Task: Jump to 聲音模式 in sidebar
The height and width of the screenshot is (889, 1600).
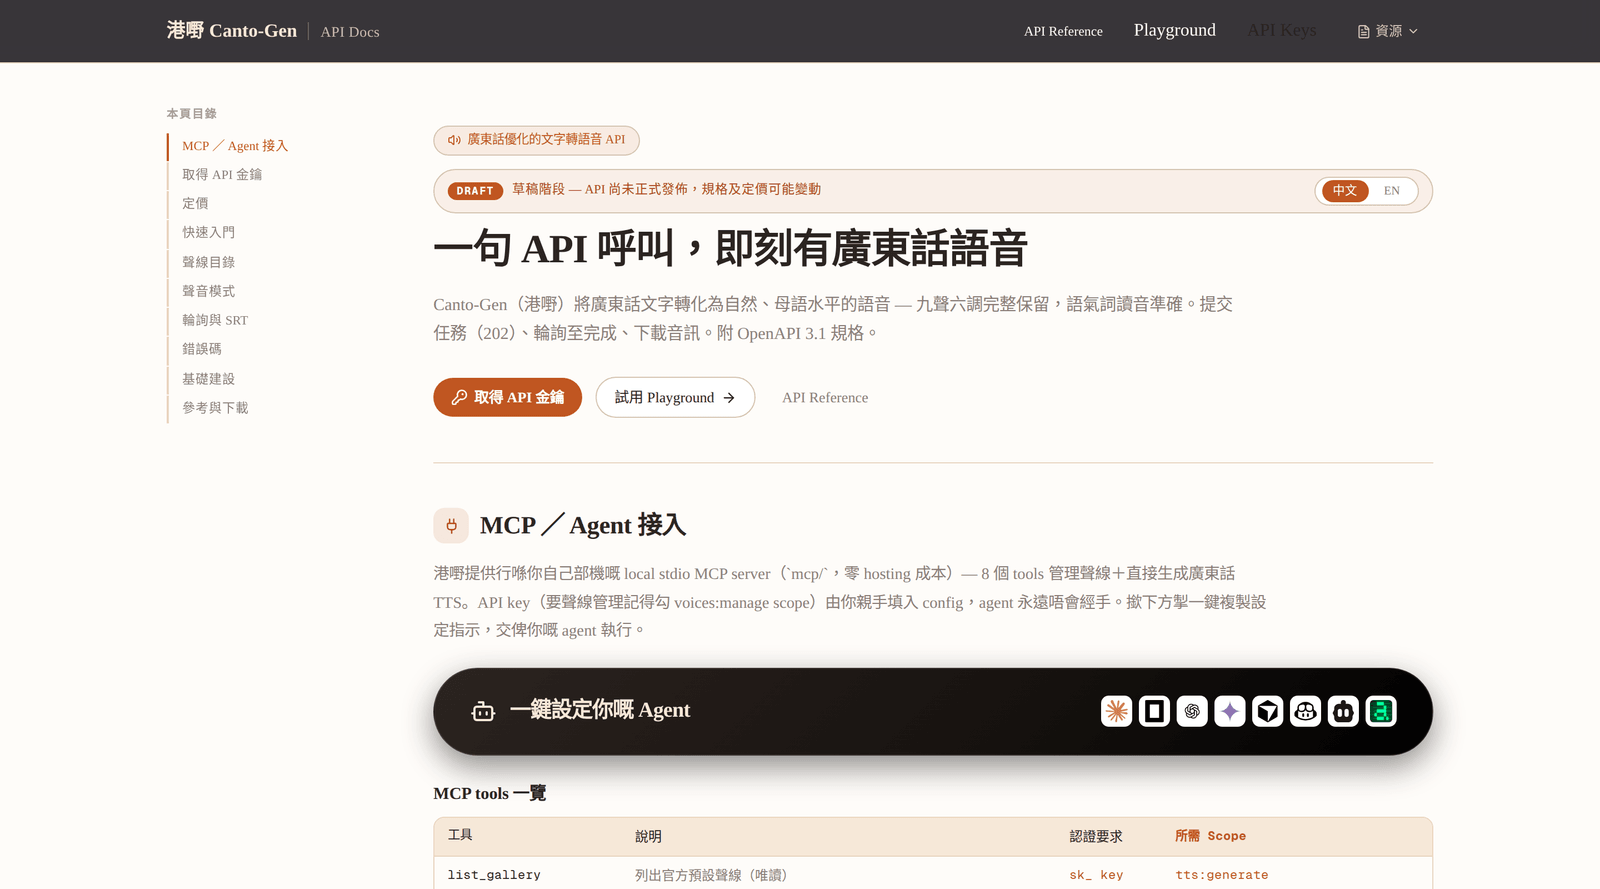Action: [208, 291]
